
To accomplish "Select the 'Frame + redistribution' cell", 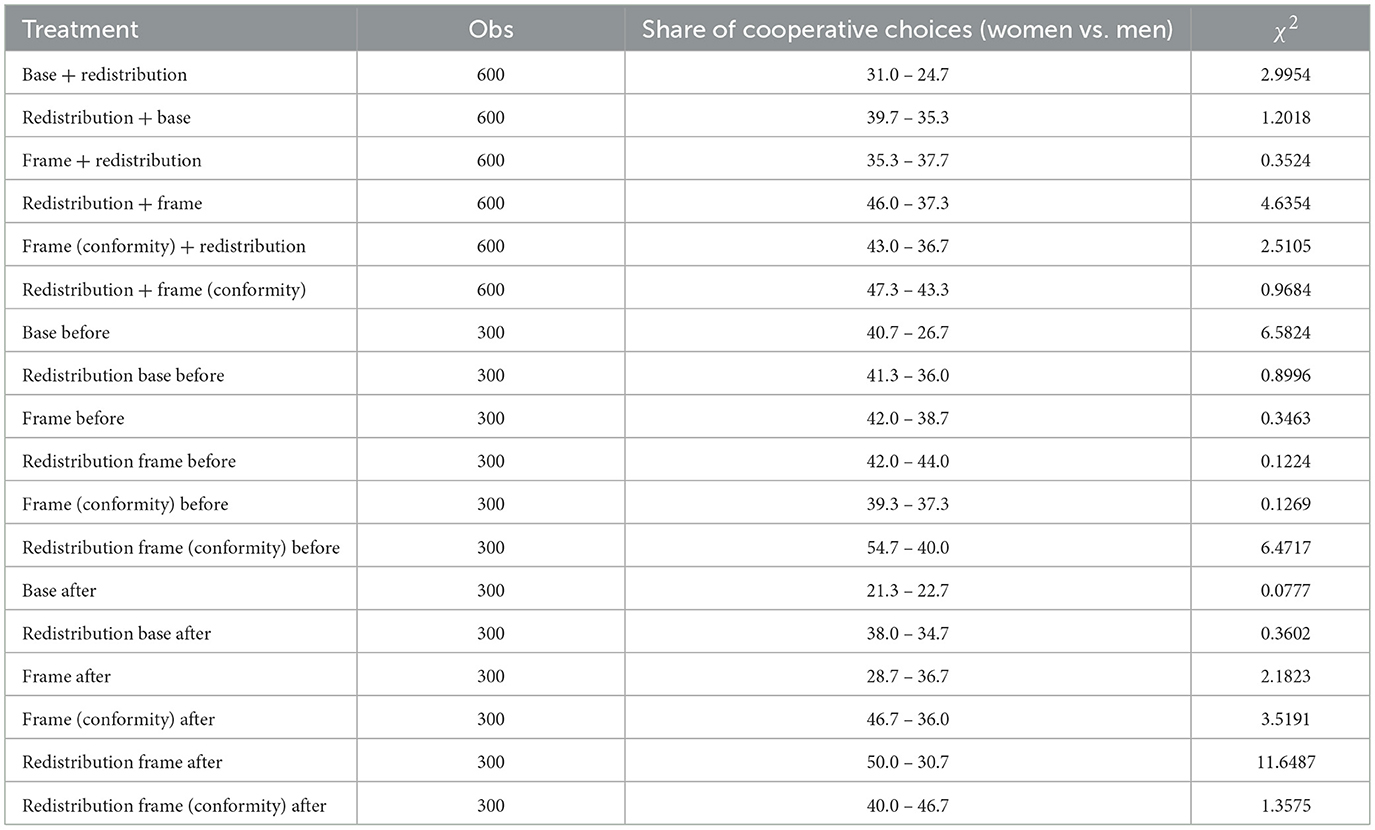I will 111,160.
